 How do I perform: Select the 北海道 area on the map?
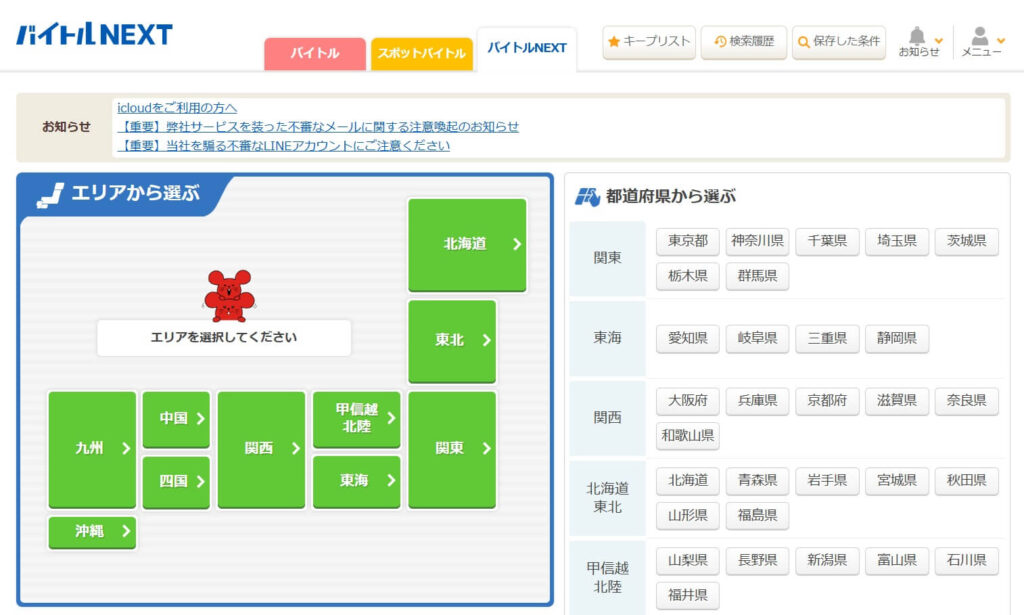point(467,244)
